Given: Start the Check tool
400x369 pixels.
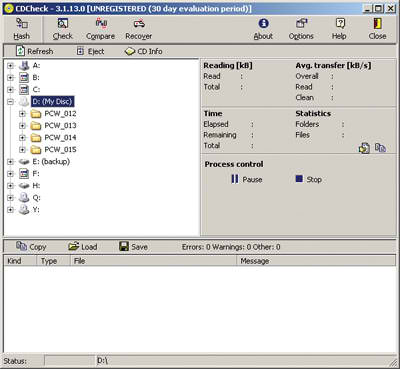Looking at the screenshot, I should 63,29.
